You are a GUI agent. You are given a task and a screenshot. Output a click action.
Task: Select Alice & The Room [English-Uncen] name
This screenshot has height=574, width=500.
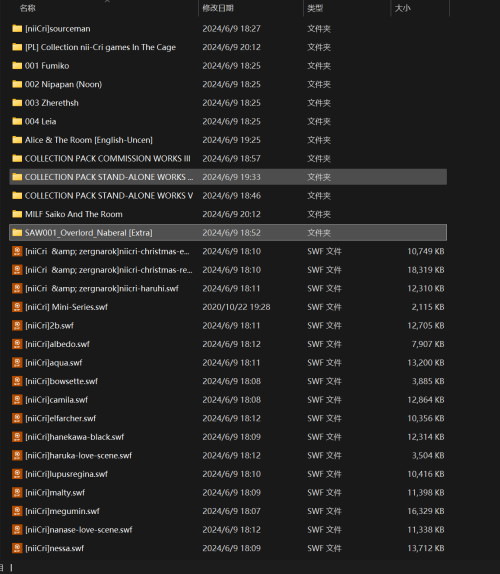coord(89,140)
